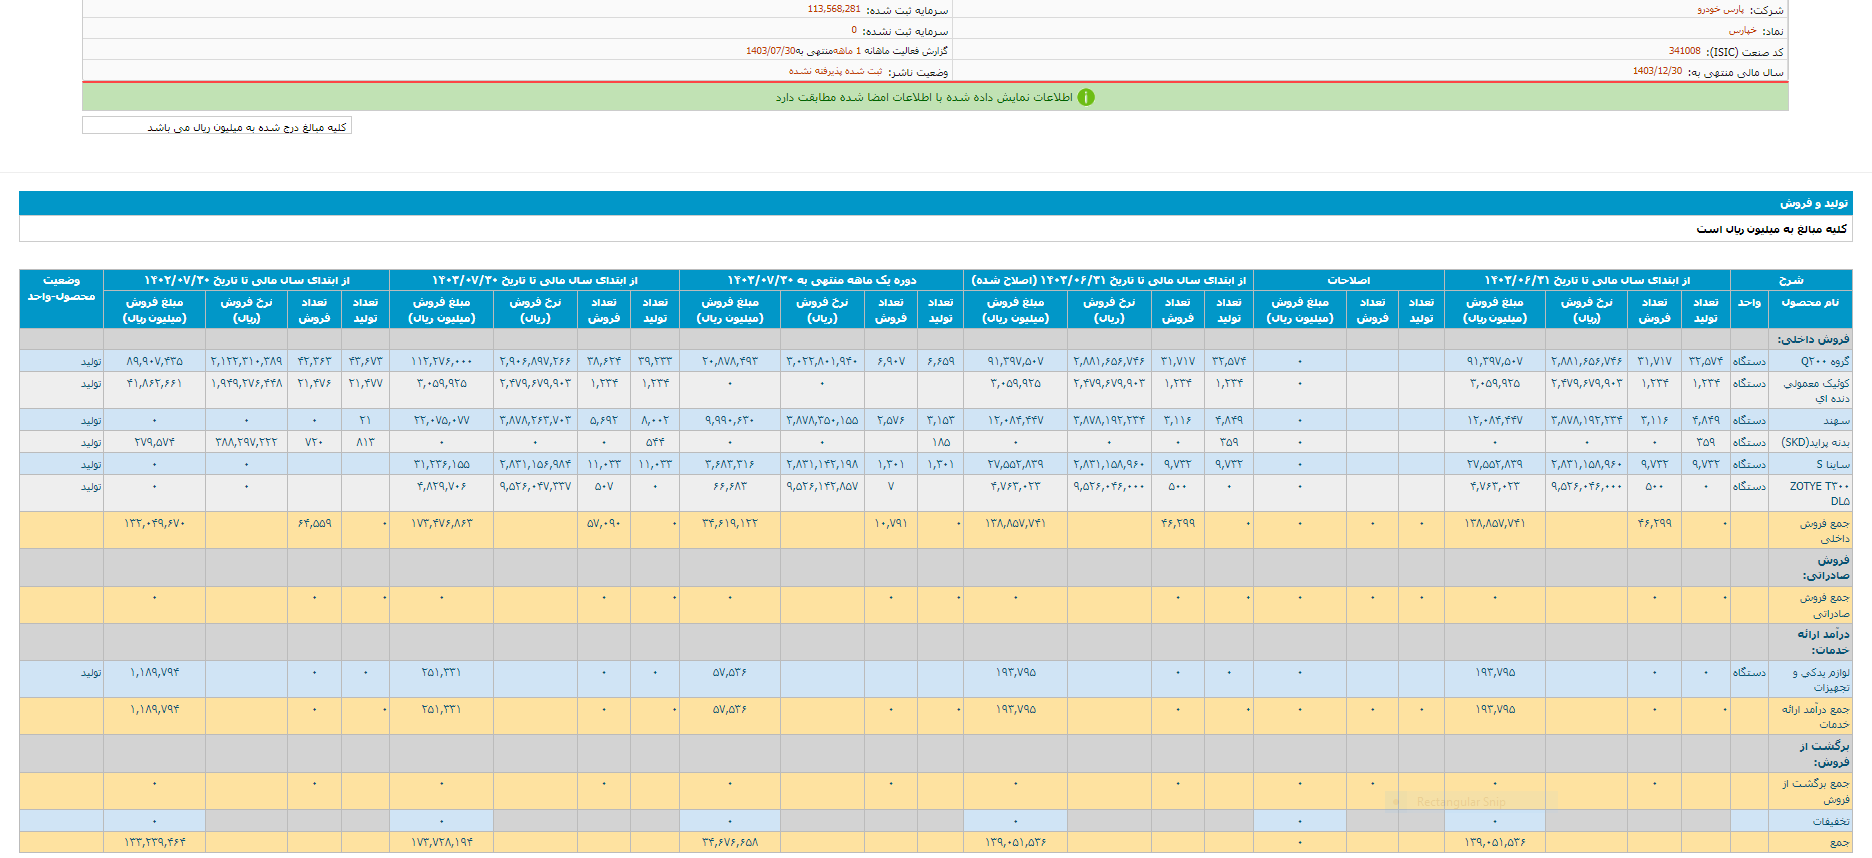Click the million-rial amounts note box
The image size is (1872, 858).
(x=217, y=127)
